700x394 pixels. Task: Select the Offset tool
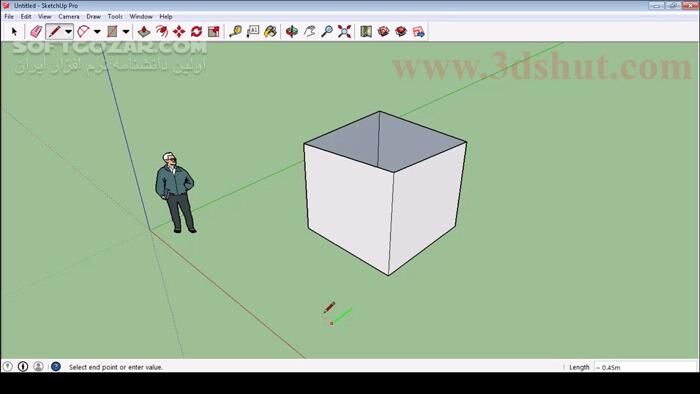162,32
